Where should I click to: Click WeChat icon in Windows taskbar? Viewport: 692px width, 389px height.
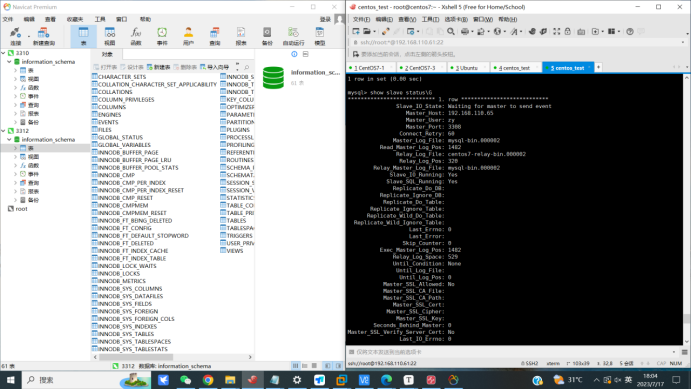click(x=185, y=380)
